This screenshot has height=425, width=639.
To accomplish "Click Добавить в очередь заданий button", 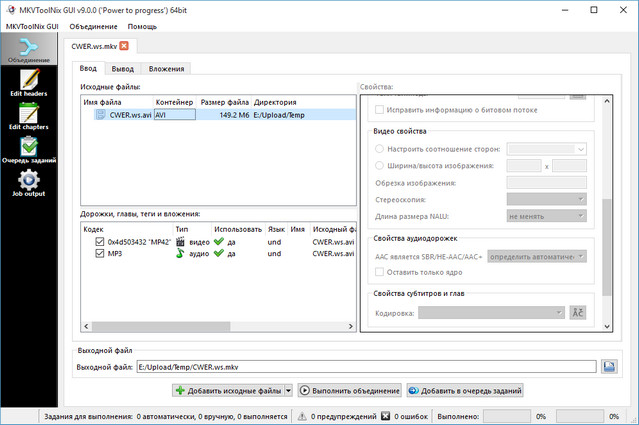I will 465,390.
